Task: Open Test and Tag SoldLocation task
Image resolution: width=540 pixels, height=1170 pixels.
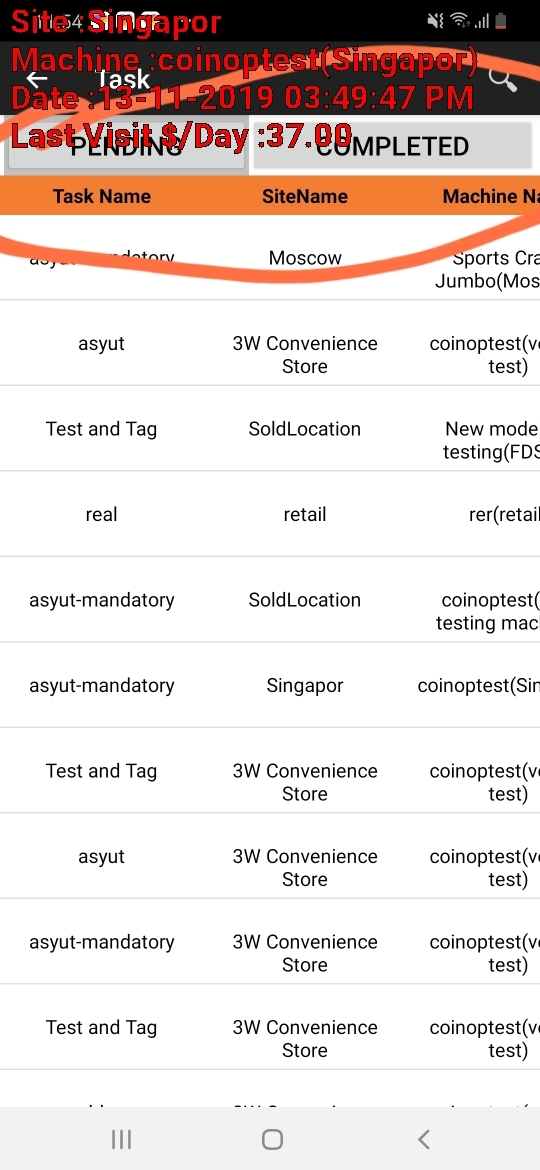Action: 270,429
